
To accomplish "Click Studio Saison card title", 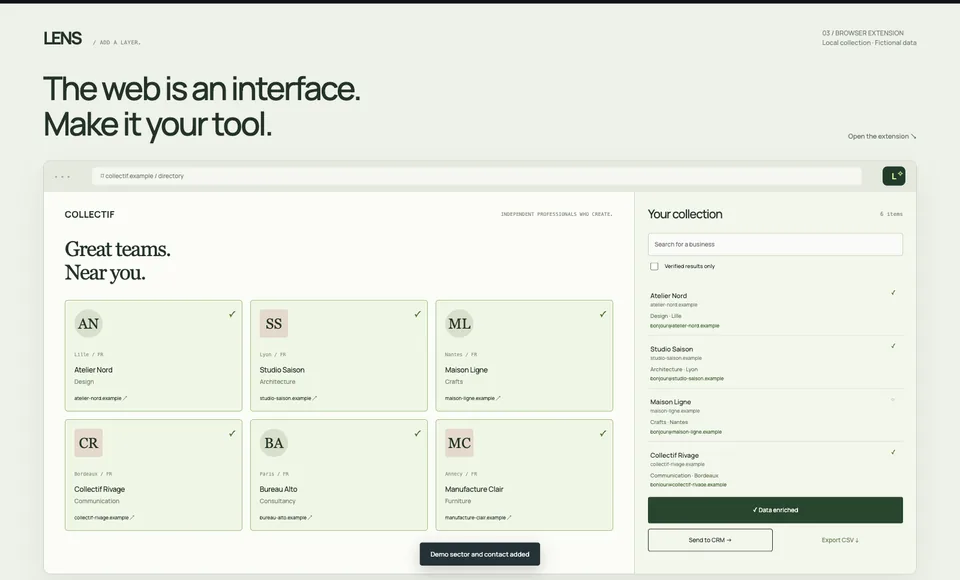I will tap(282, 370).
